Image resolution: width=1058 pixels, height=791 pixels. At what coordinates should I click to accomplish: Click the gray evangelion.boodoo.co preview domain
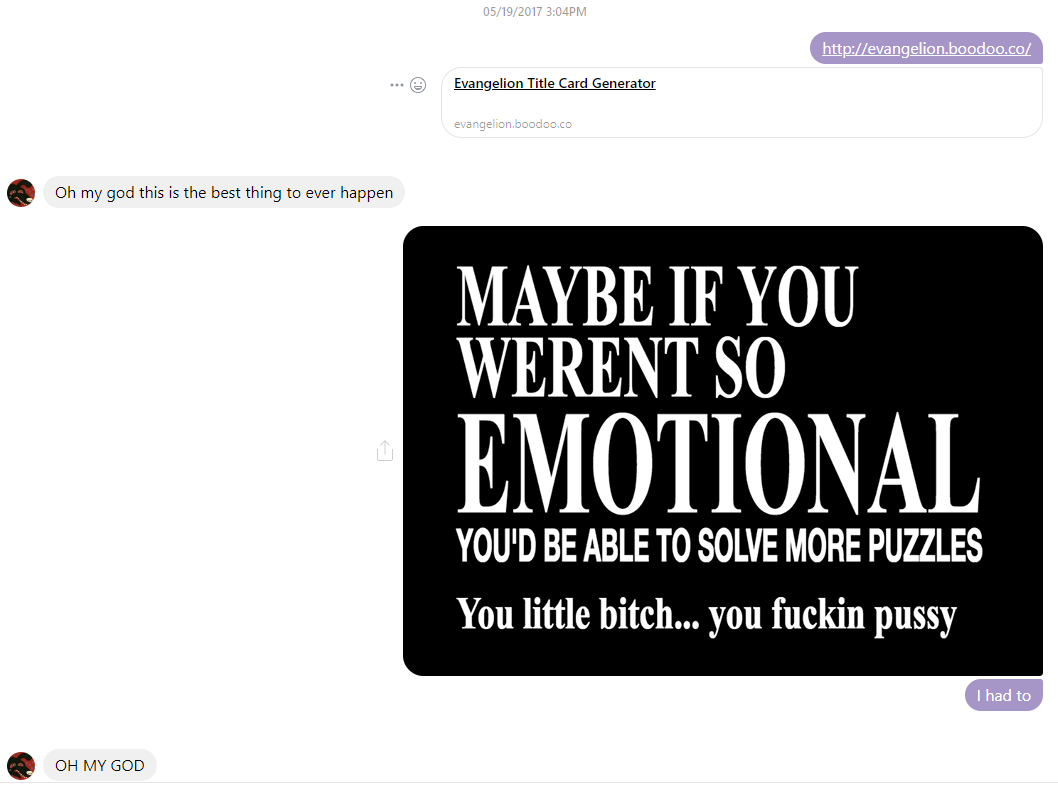click(x=512, y=124)
